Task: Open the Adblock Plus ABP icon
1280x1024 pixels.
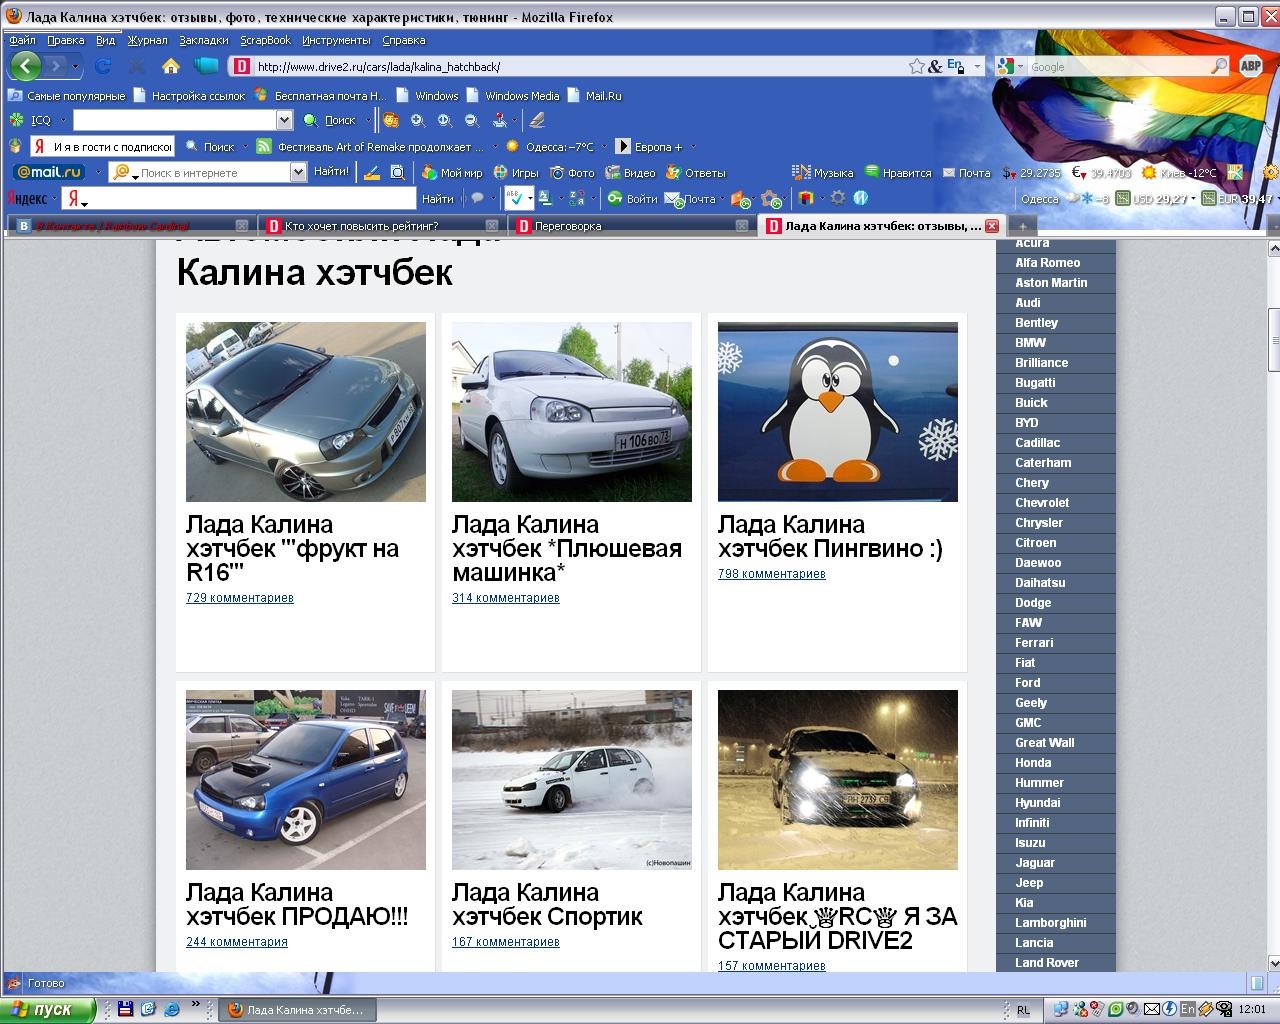Action: point(1251,66)
